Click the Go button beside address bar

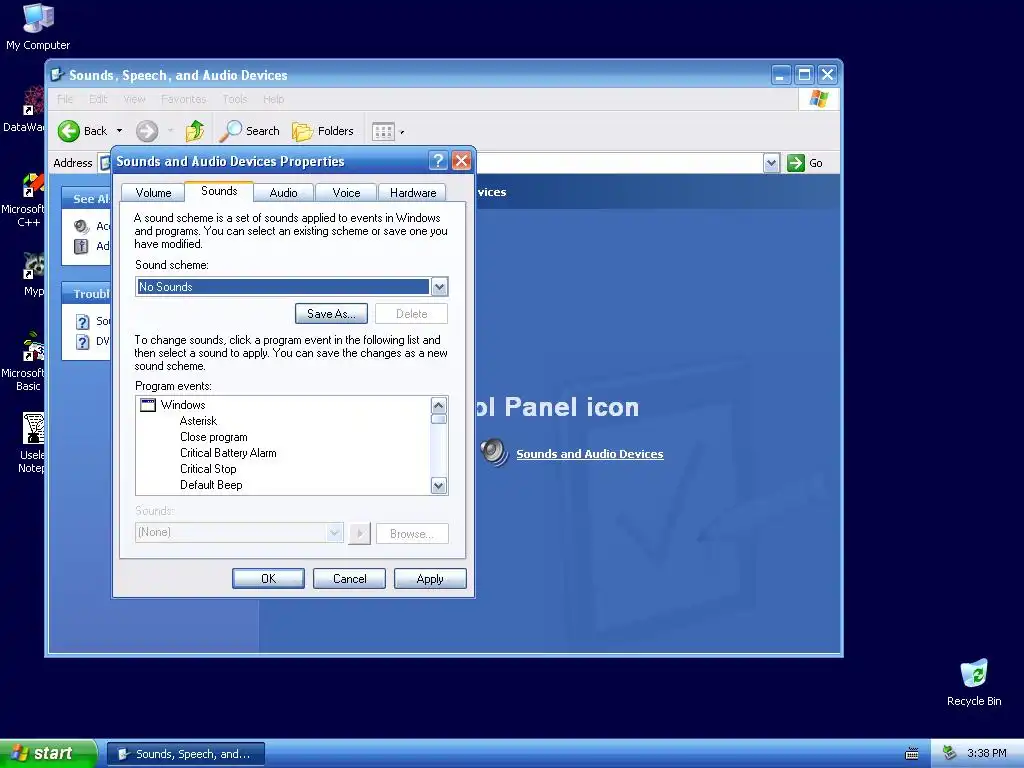[805, 163]
